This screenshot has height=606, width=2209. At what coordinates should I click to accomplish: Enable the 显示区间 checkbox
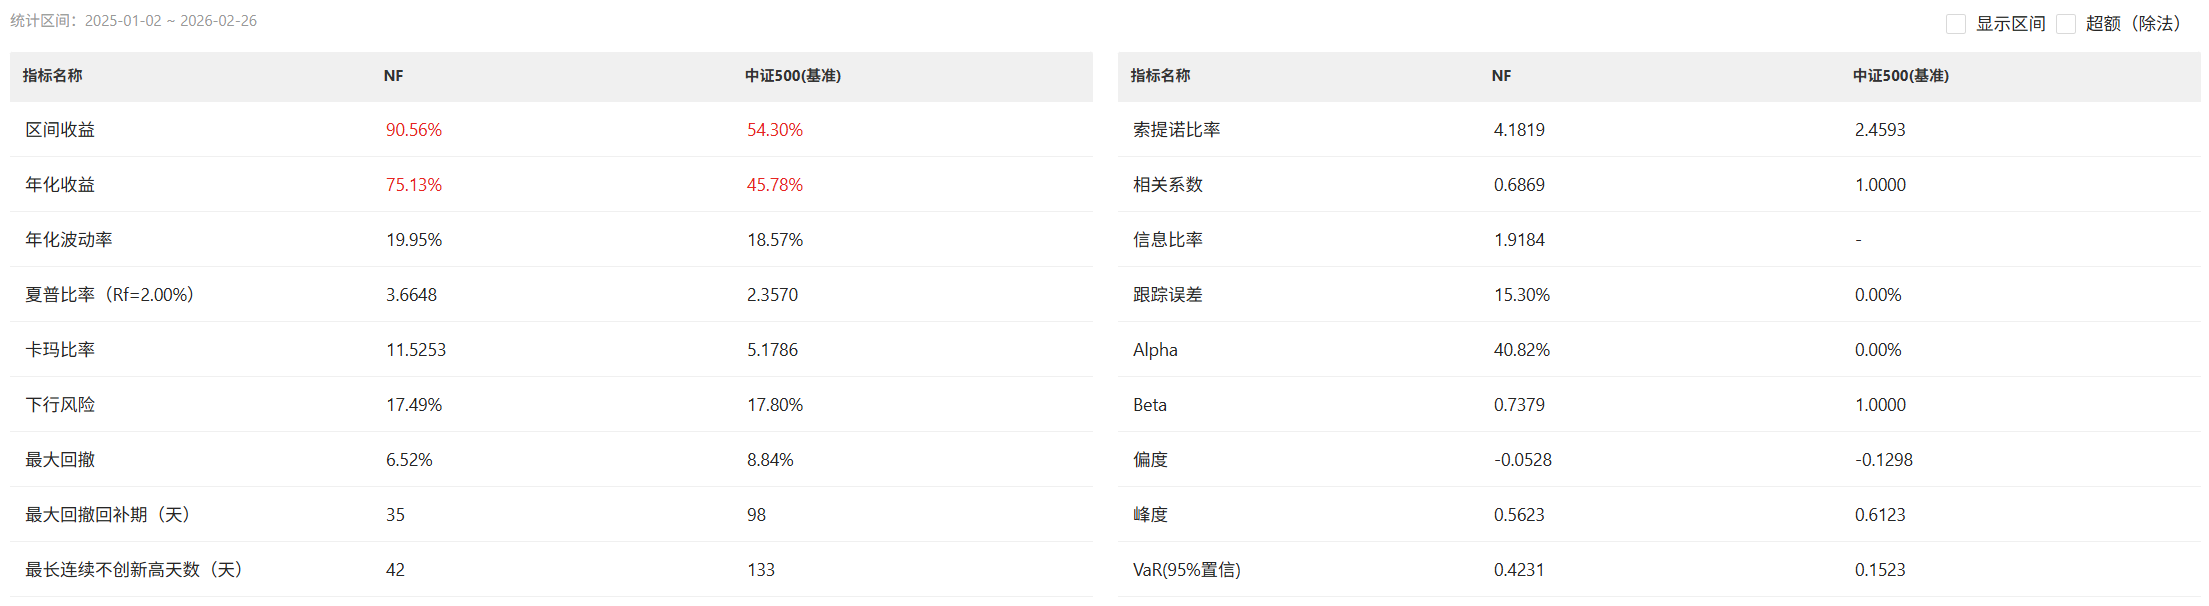tap(1956, 24)
